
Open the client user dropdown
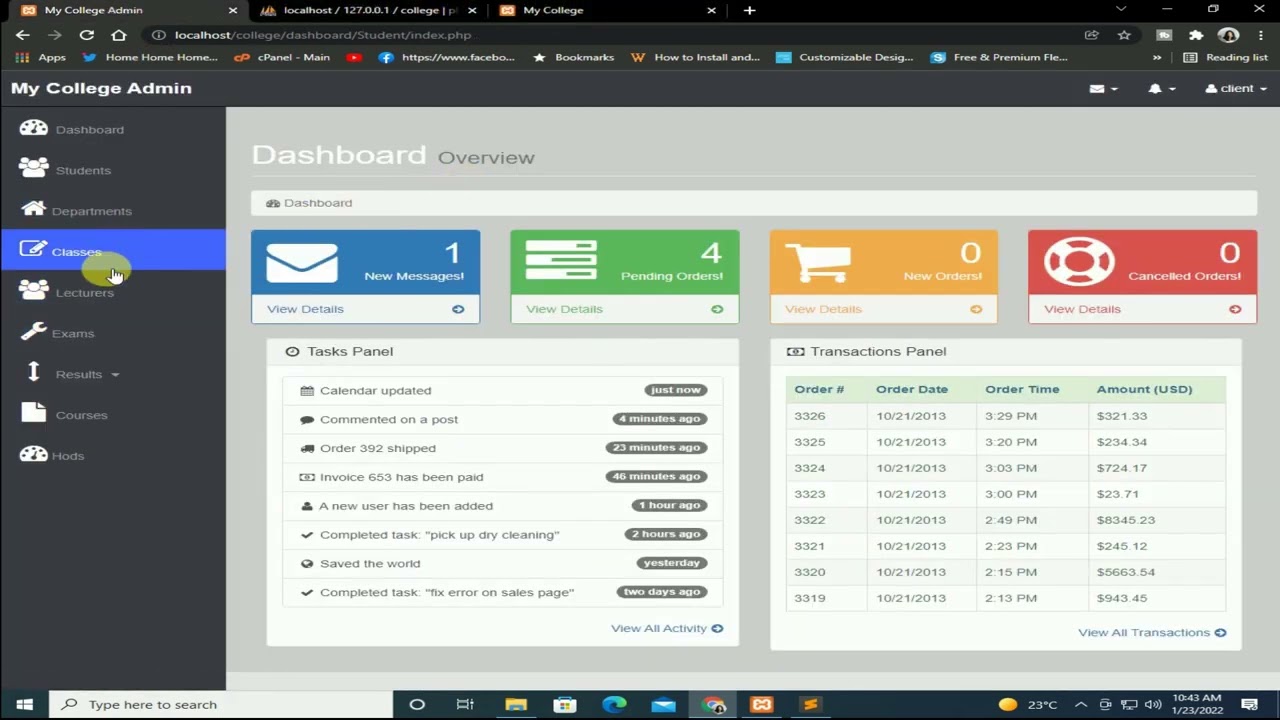1236,88
